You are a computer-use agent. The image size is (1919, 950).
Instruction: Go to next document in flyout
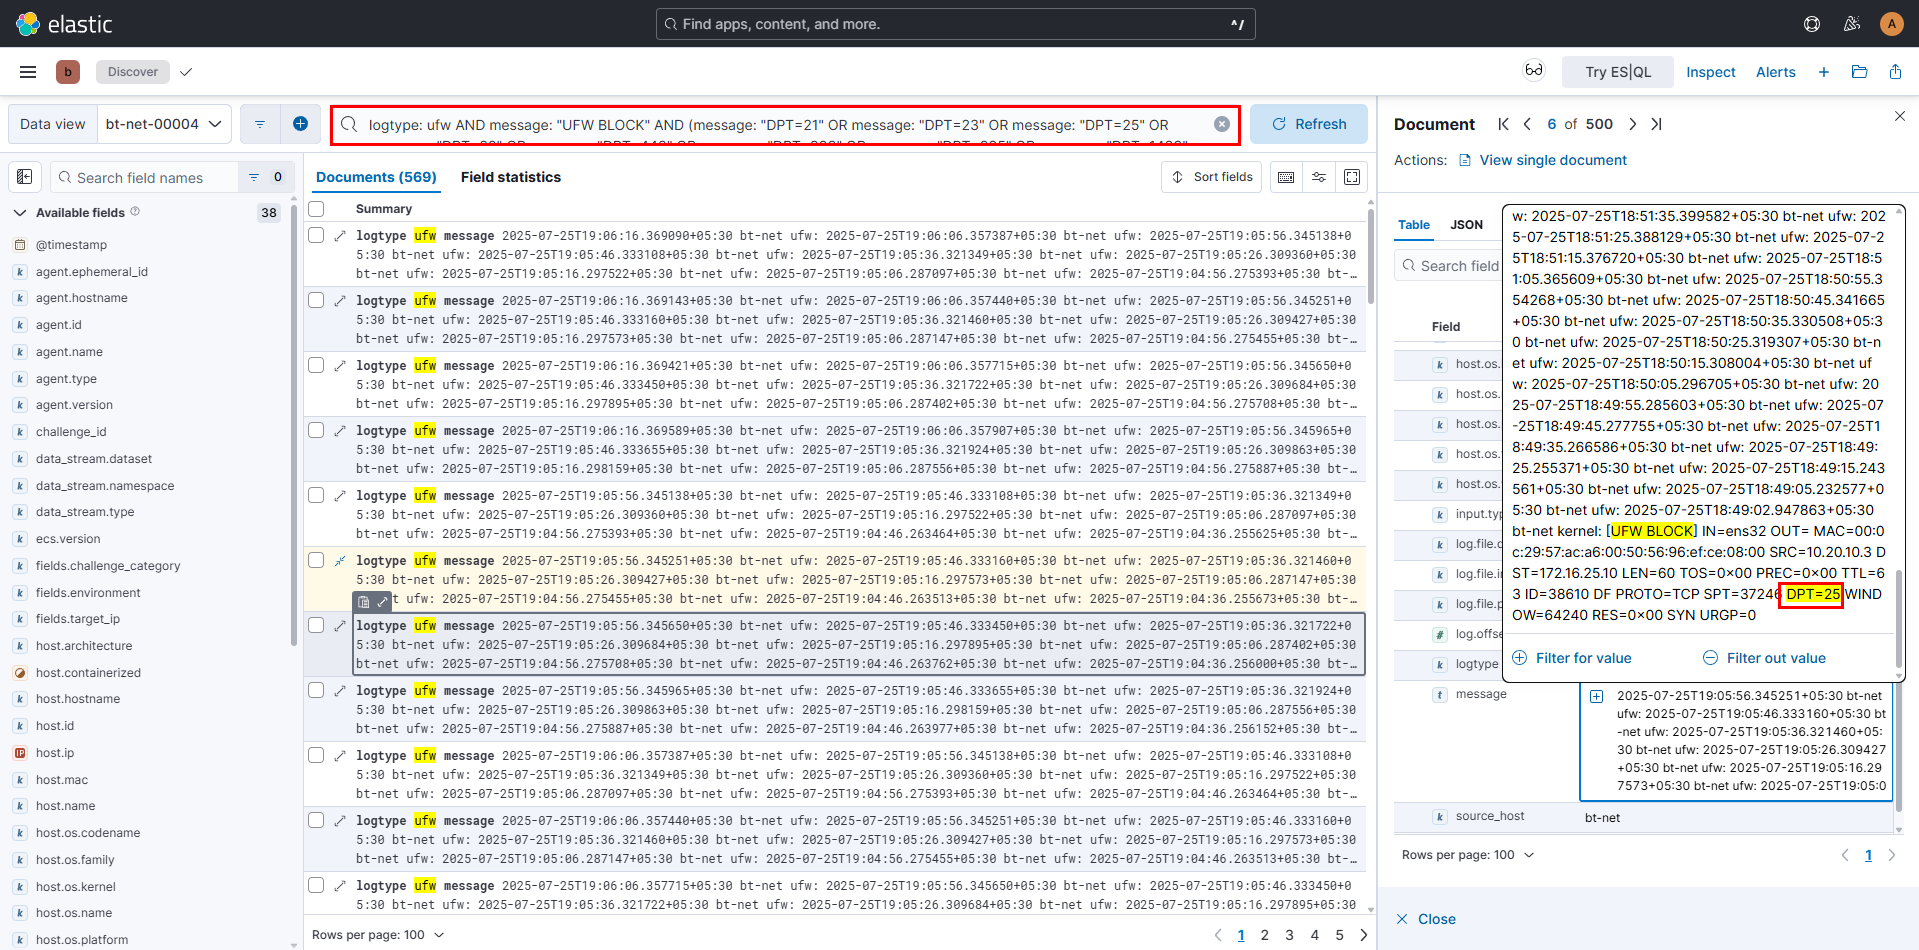point(1632,124)
